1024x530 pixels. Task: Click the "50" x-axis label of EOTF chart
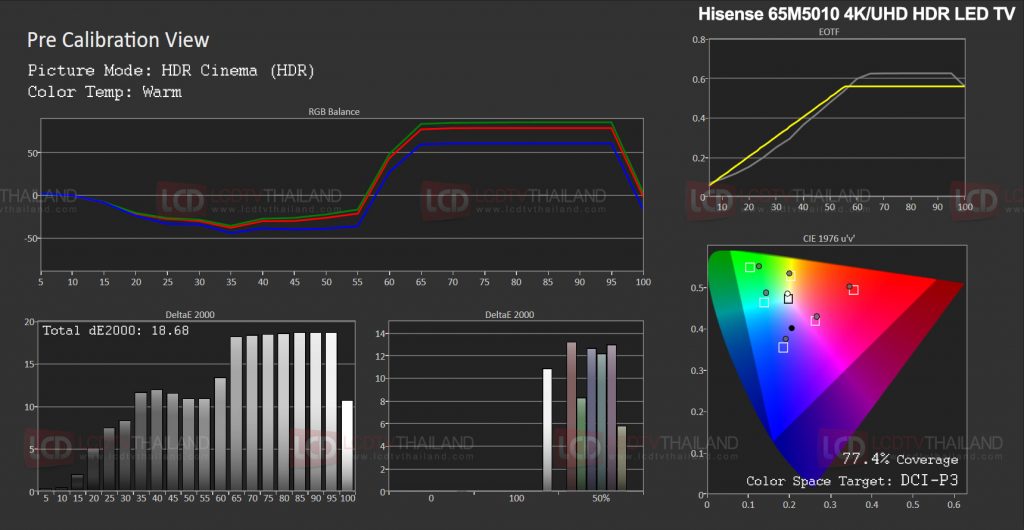tap(830, 206)
